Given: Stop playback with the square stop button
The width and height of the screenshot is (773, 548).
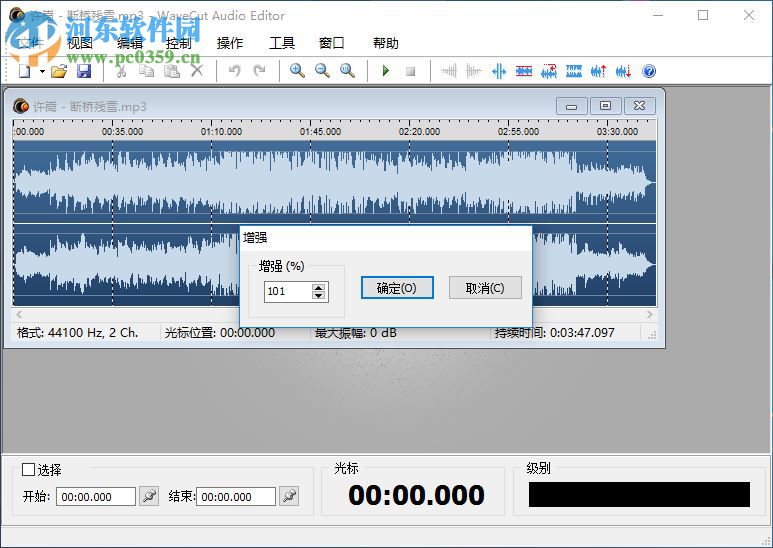Looking at the screenshot, I should (410, 72).
